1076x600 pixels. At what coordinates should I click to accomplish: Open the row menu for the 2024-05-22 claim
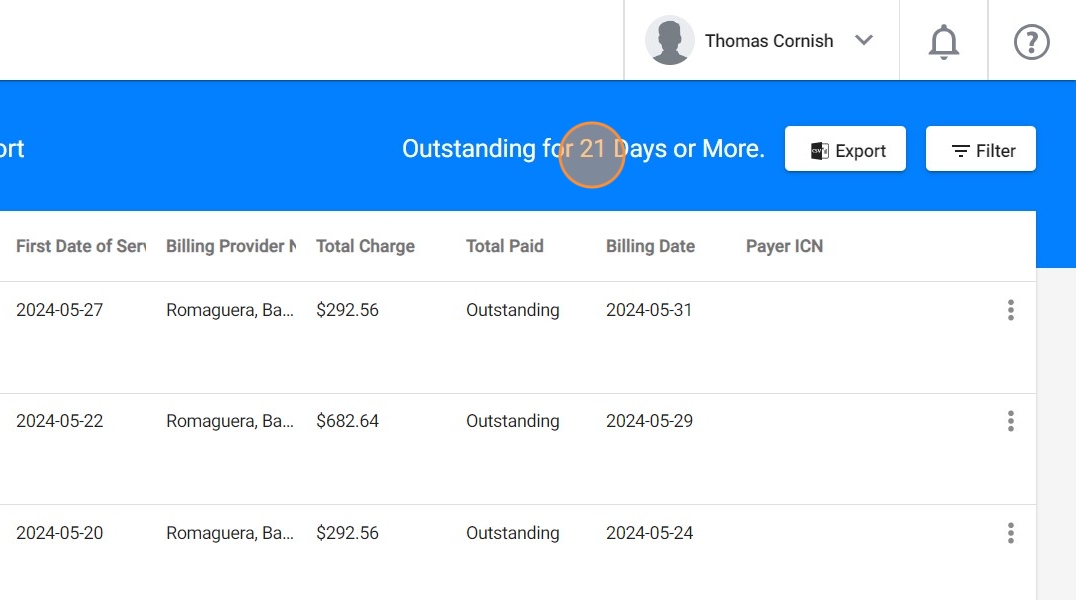tap(1010, 421)
